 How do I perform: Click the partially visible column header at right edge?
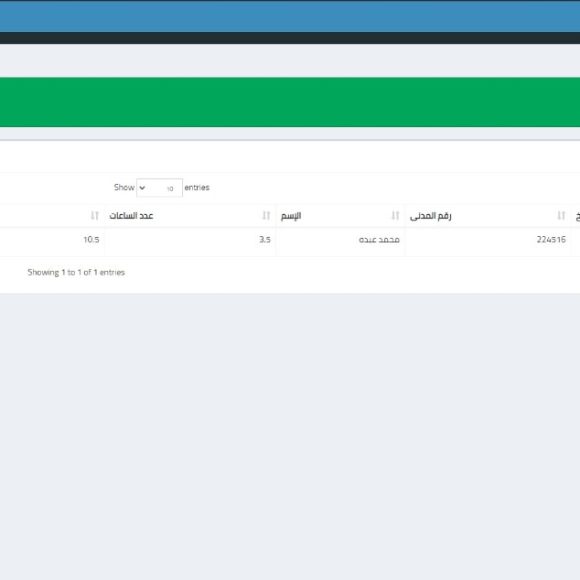[577, 216]
